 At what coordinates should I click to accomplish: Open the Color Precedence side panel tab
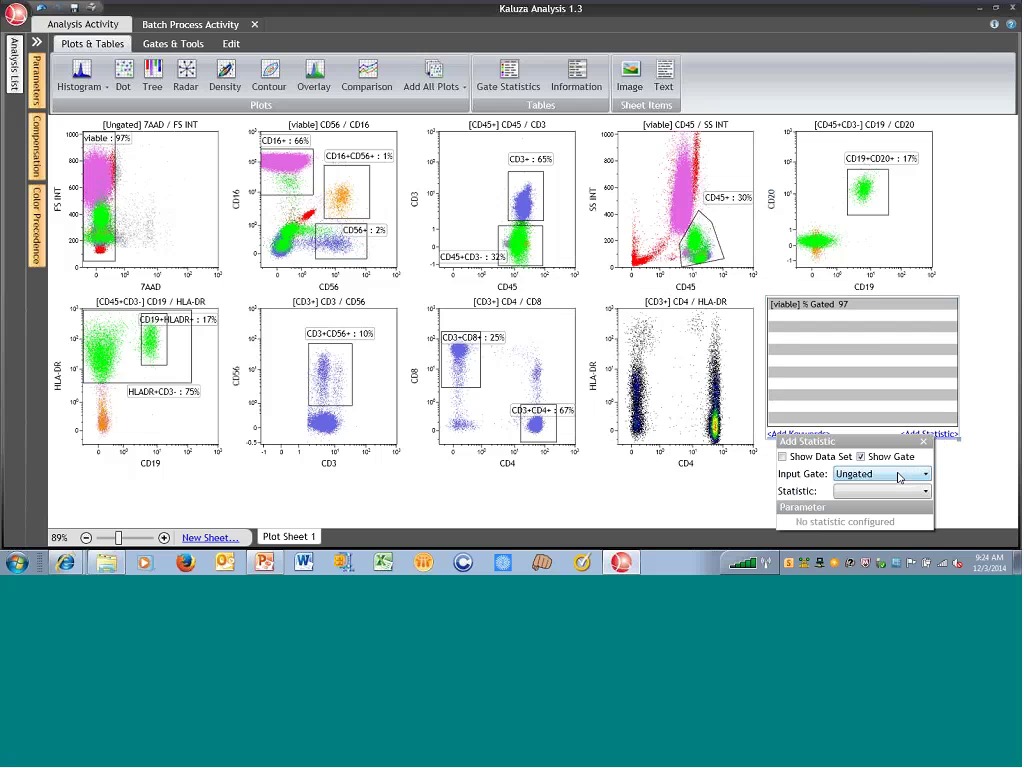(x=37, y=225)
